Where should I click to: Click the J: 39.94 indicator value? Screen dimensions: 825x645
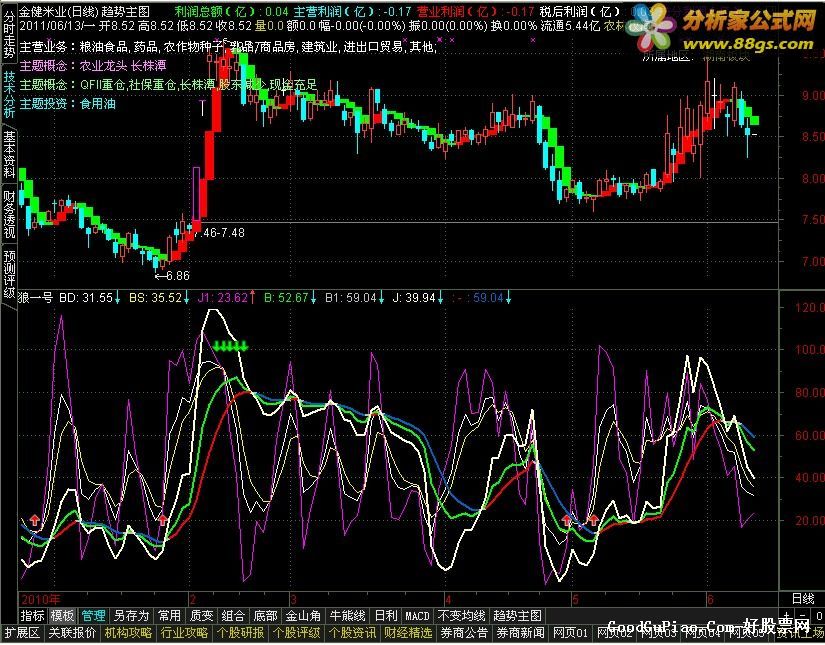tap(414, 298)
